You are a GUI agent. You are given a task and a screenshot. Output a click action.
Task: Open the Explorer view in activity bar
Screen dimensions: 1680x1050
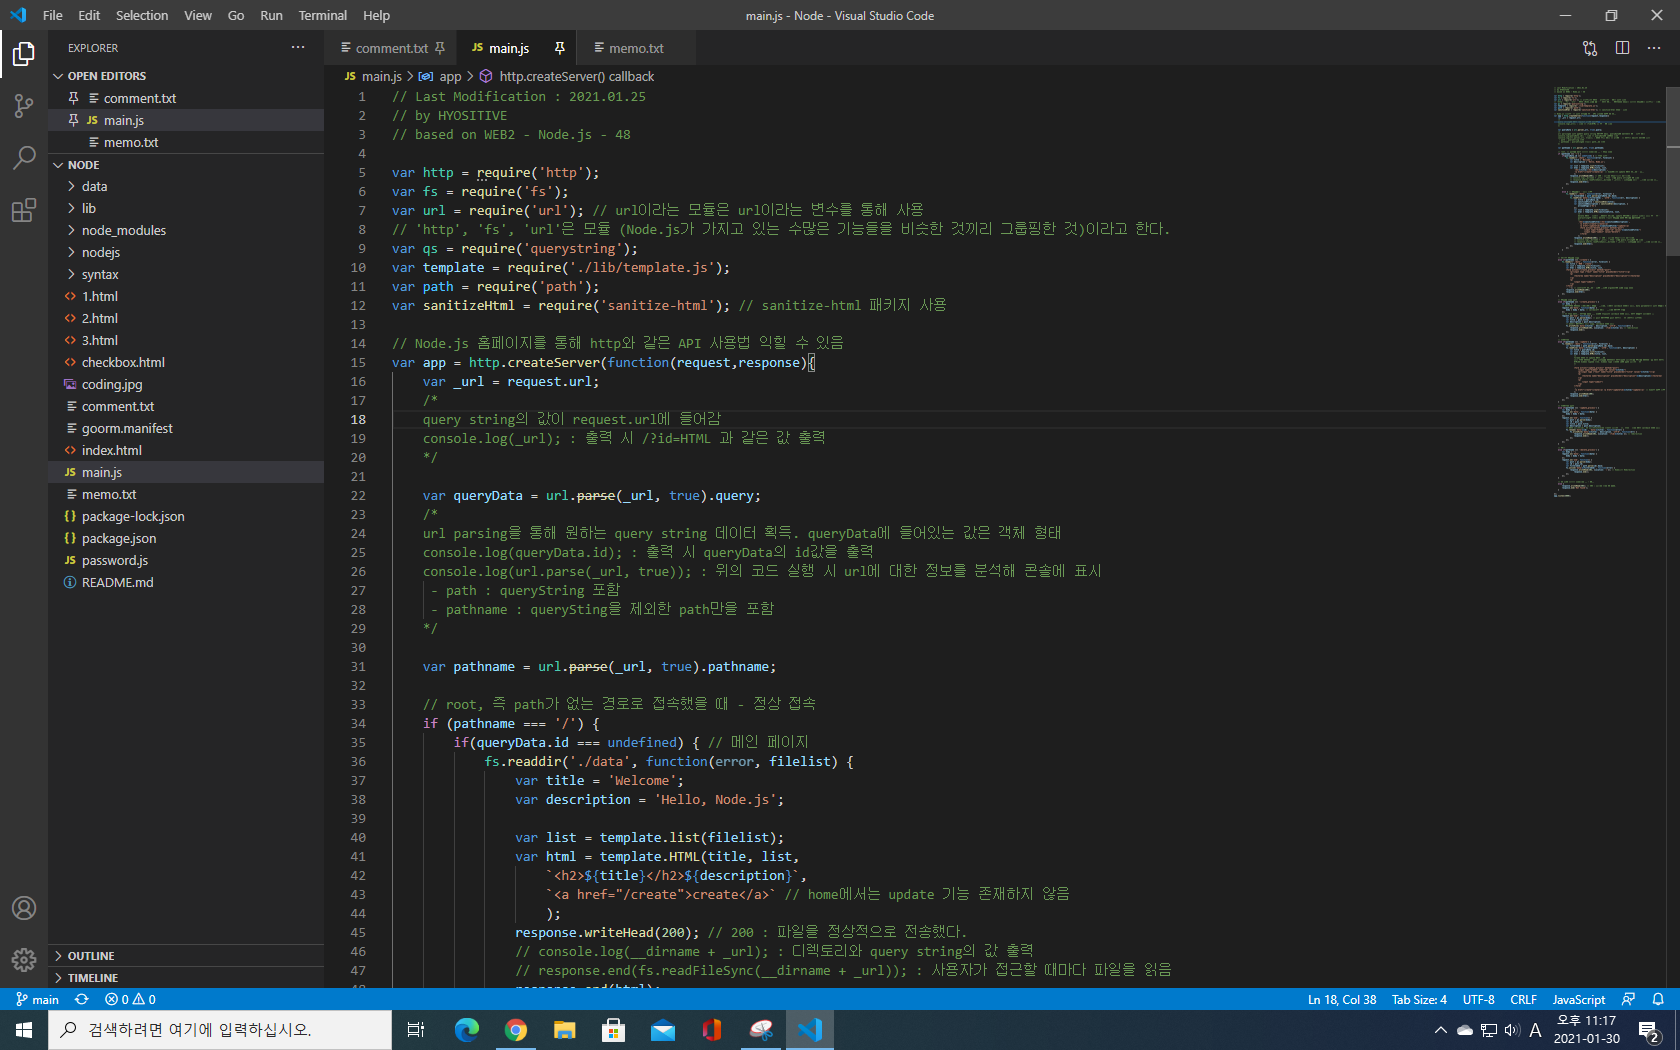point(24,54)
